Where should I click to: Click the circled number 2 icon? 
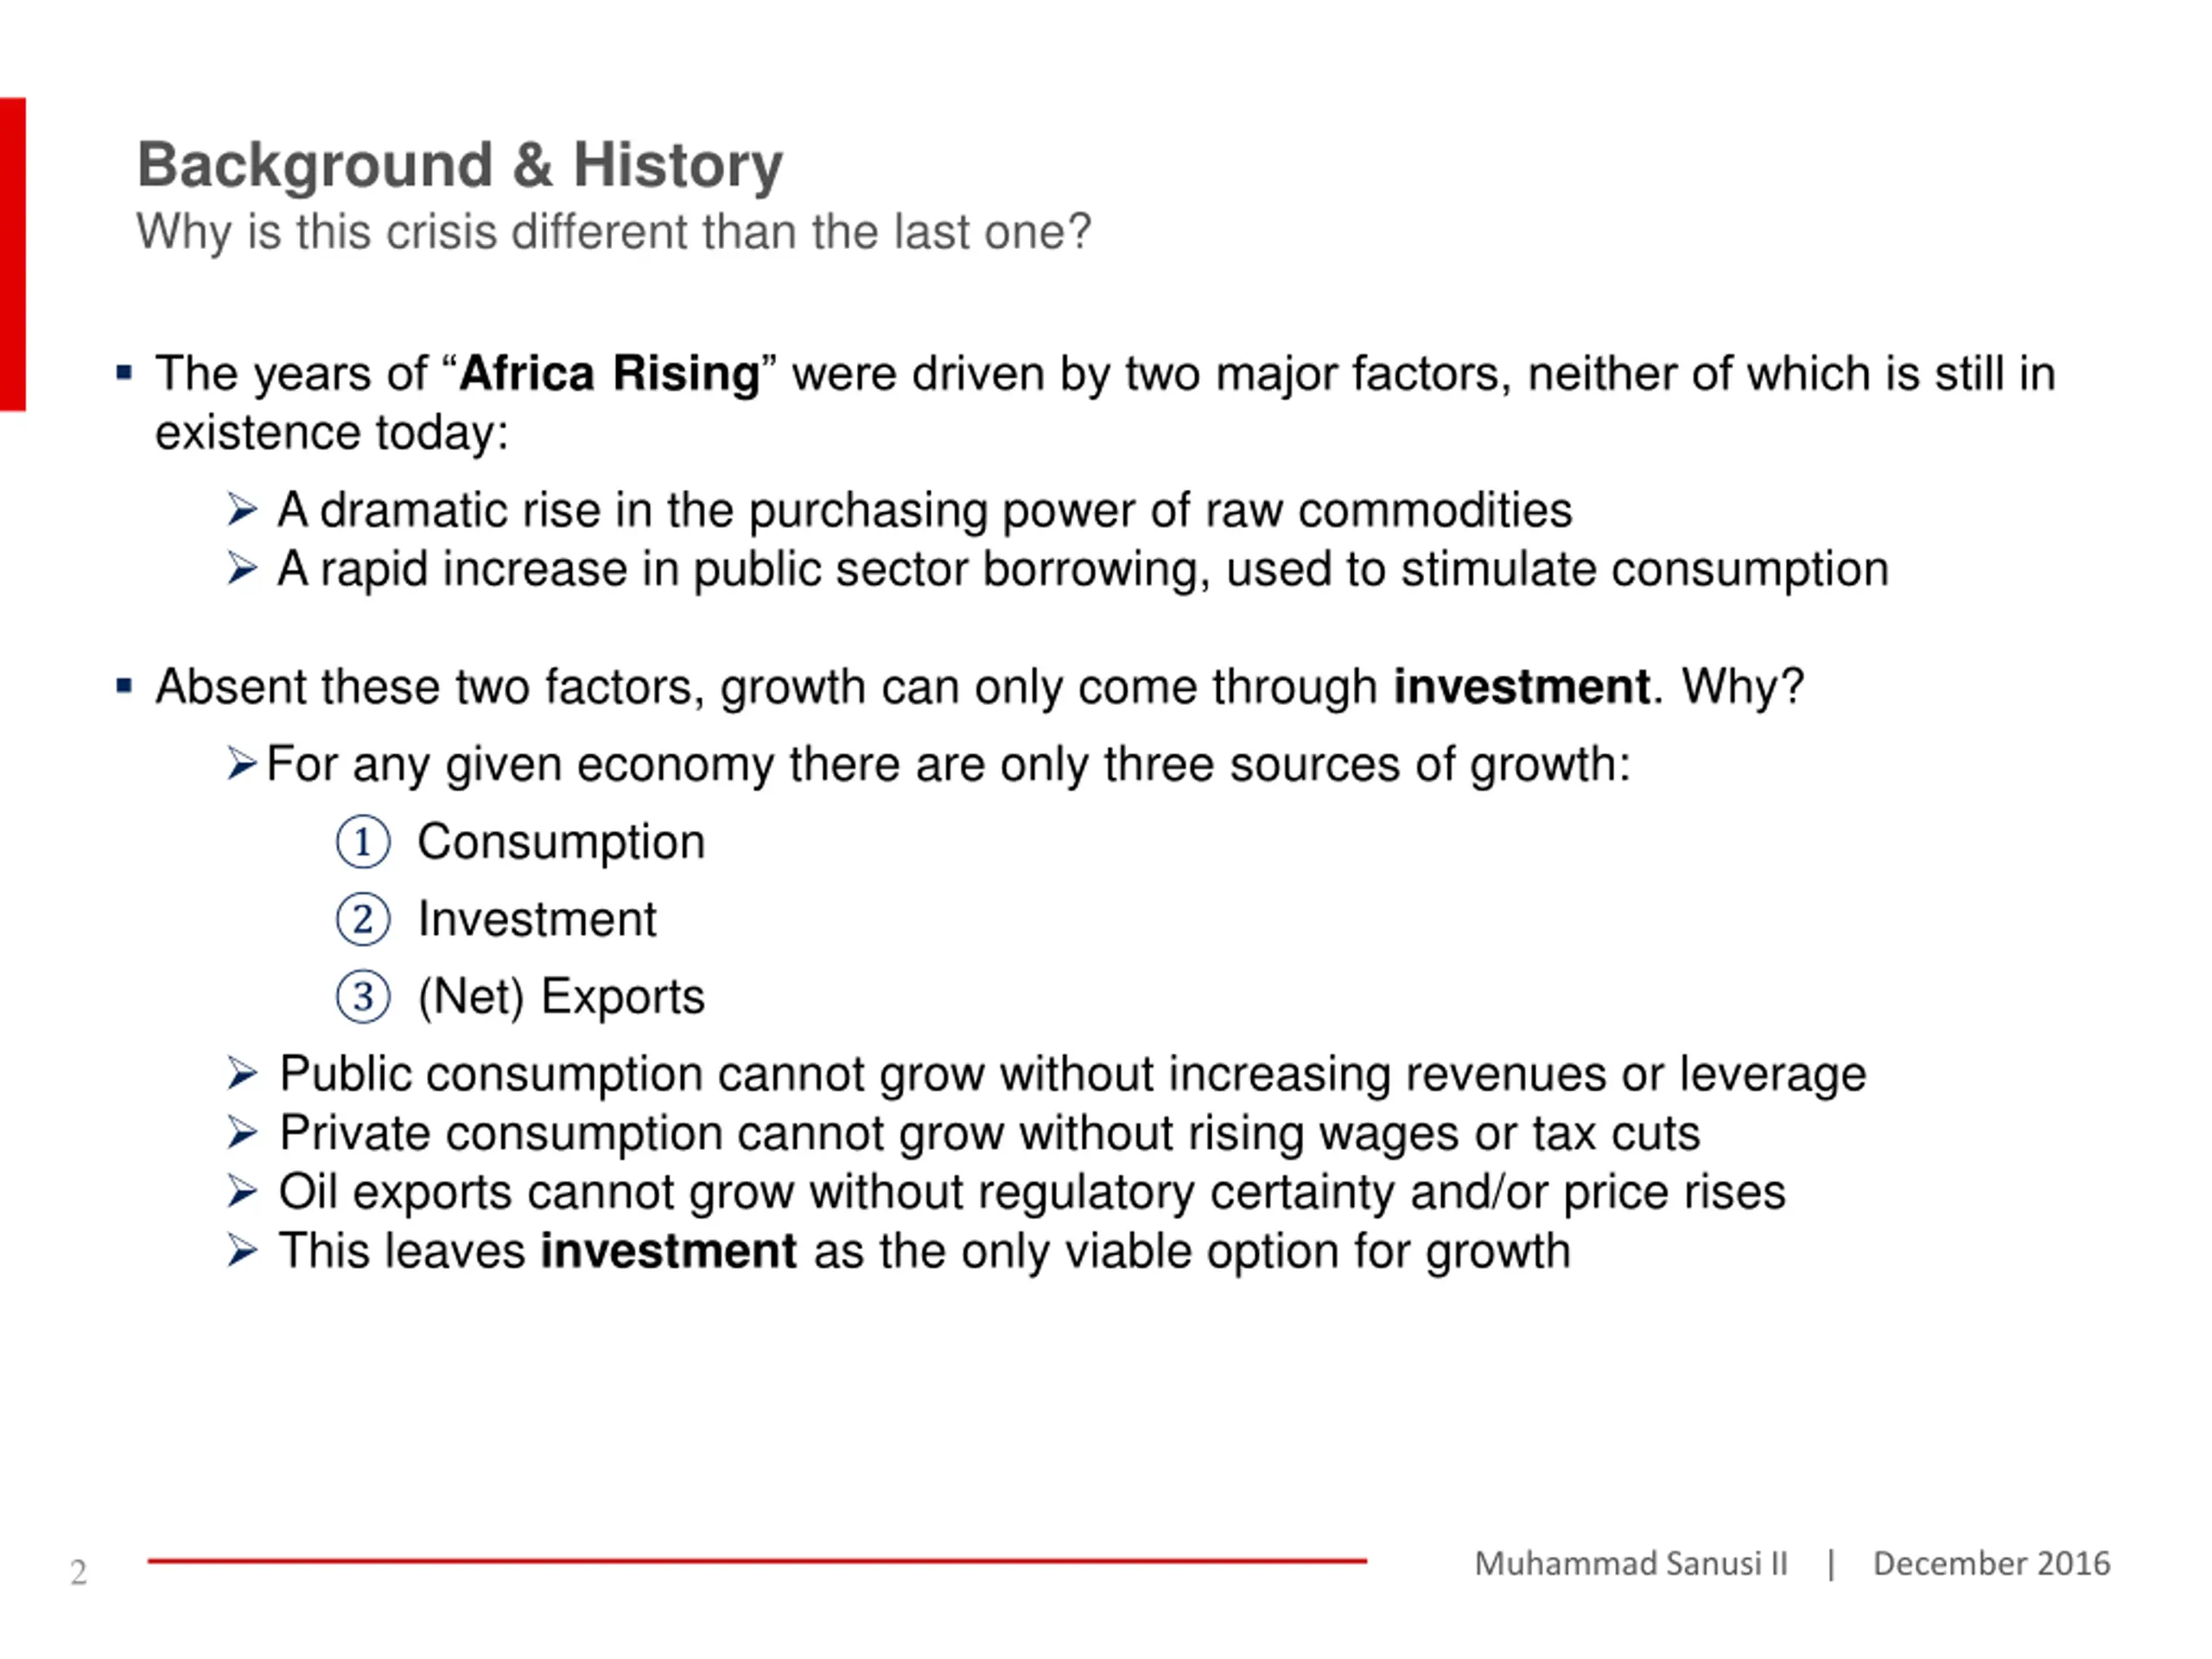pyautogui.click(x=363, y=919)
